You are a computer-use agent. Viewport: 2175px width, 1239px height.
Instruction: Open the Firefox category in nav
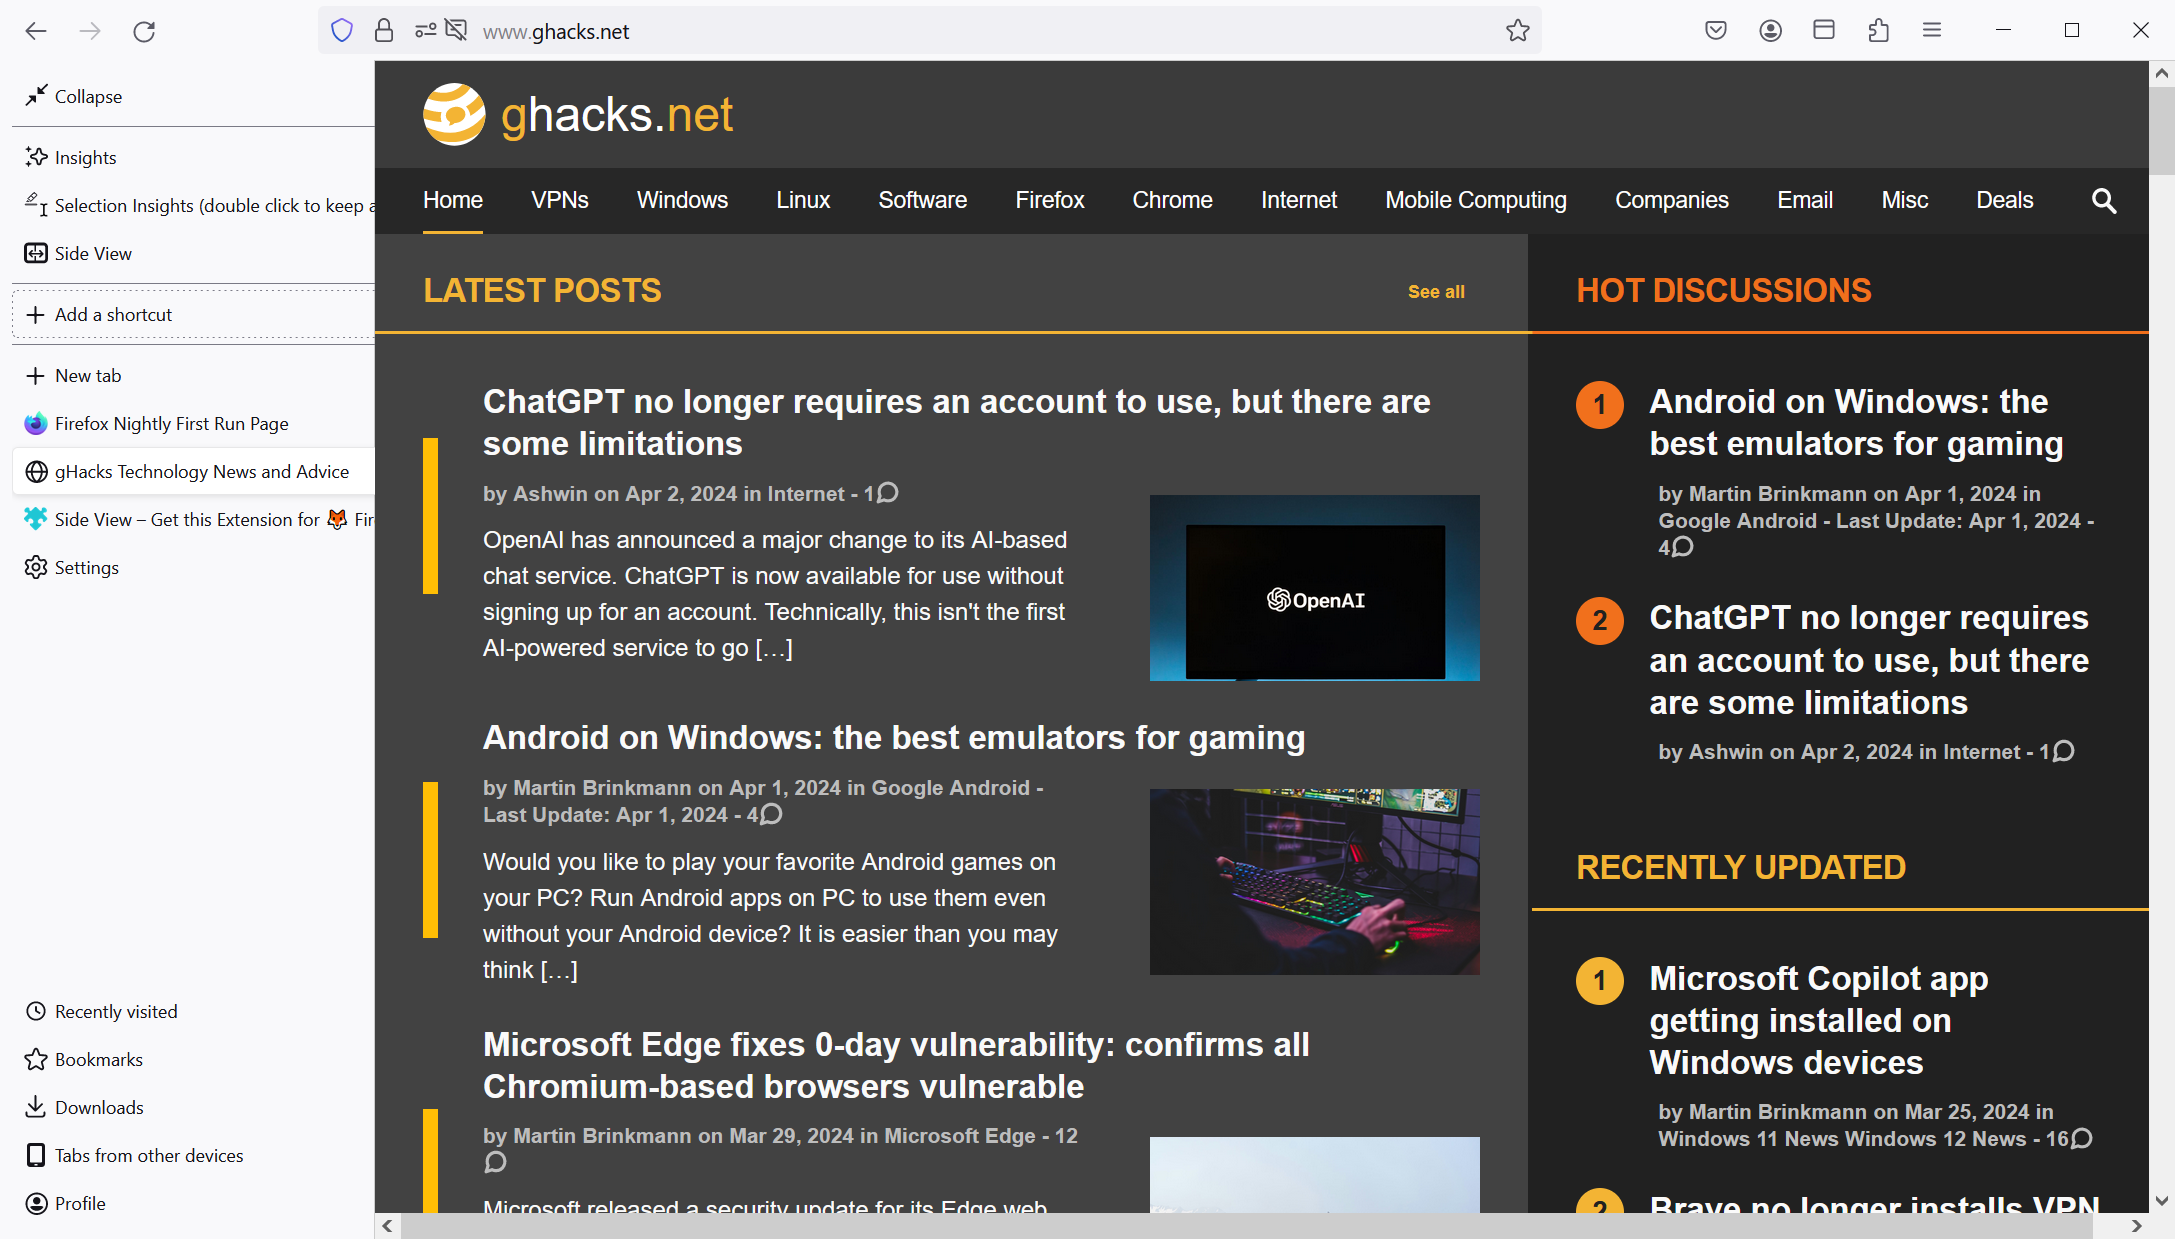[1049, 200]
